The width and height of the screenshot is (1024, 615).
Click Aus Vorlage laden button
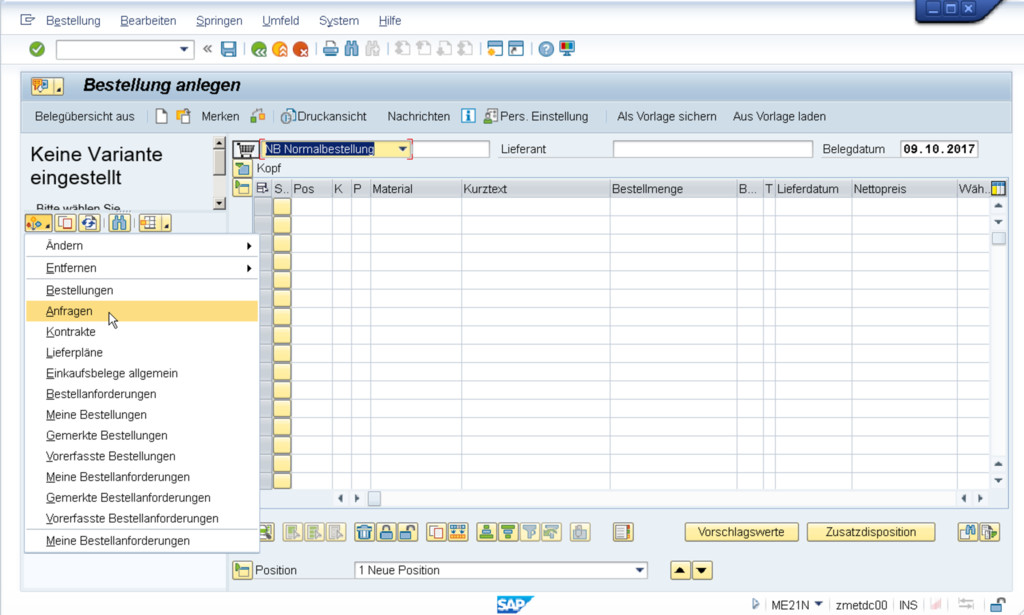(779, 116)
